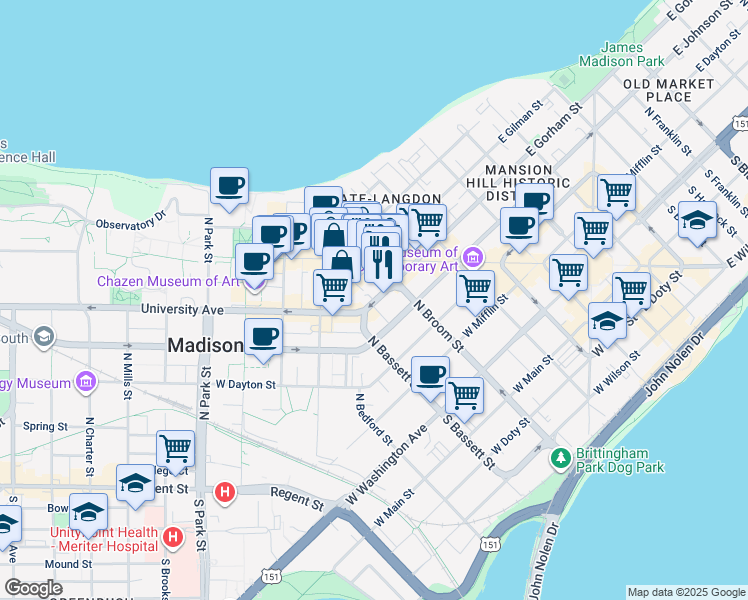Select the coffee marker above the Madison label

[x=263, y=336]
